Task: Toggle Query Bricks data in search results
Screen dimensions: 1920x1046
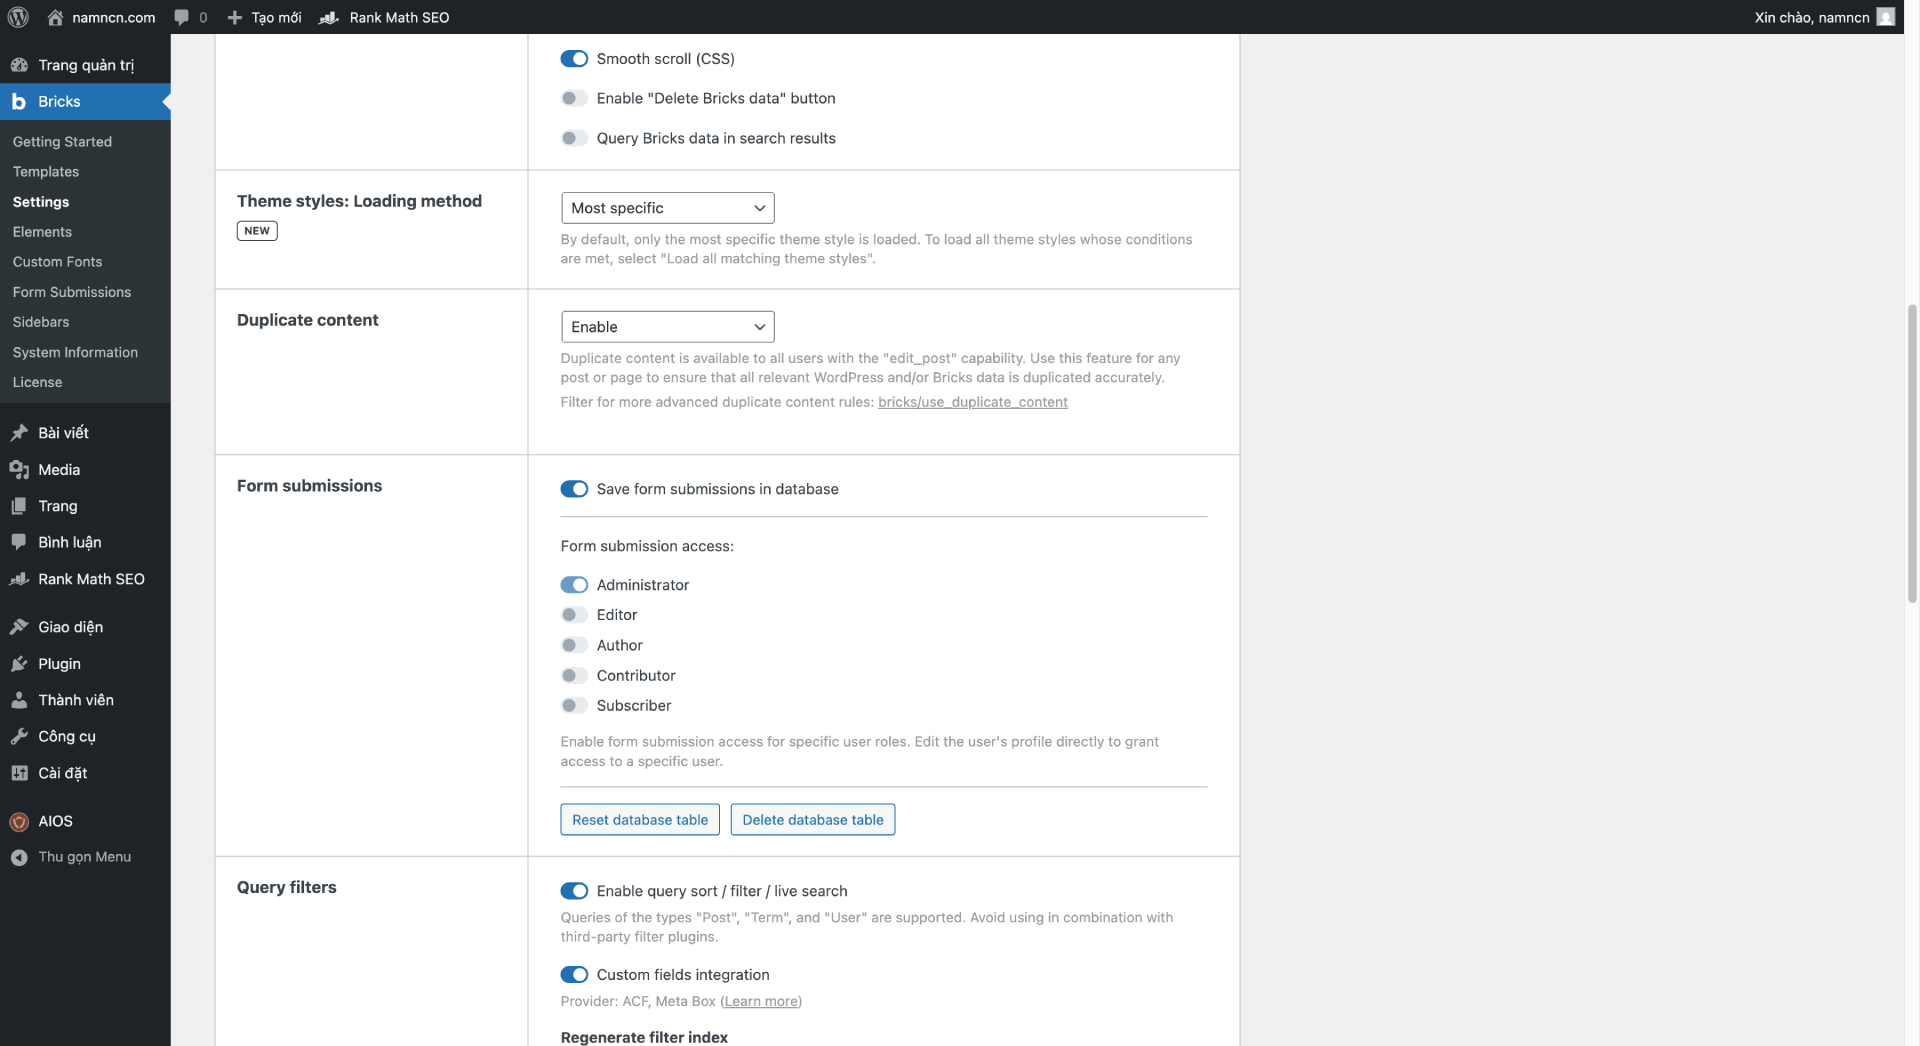Action: coord(574,138)
